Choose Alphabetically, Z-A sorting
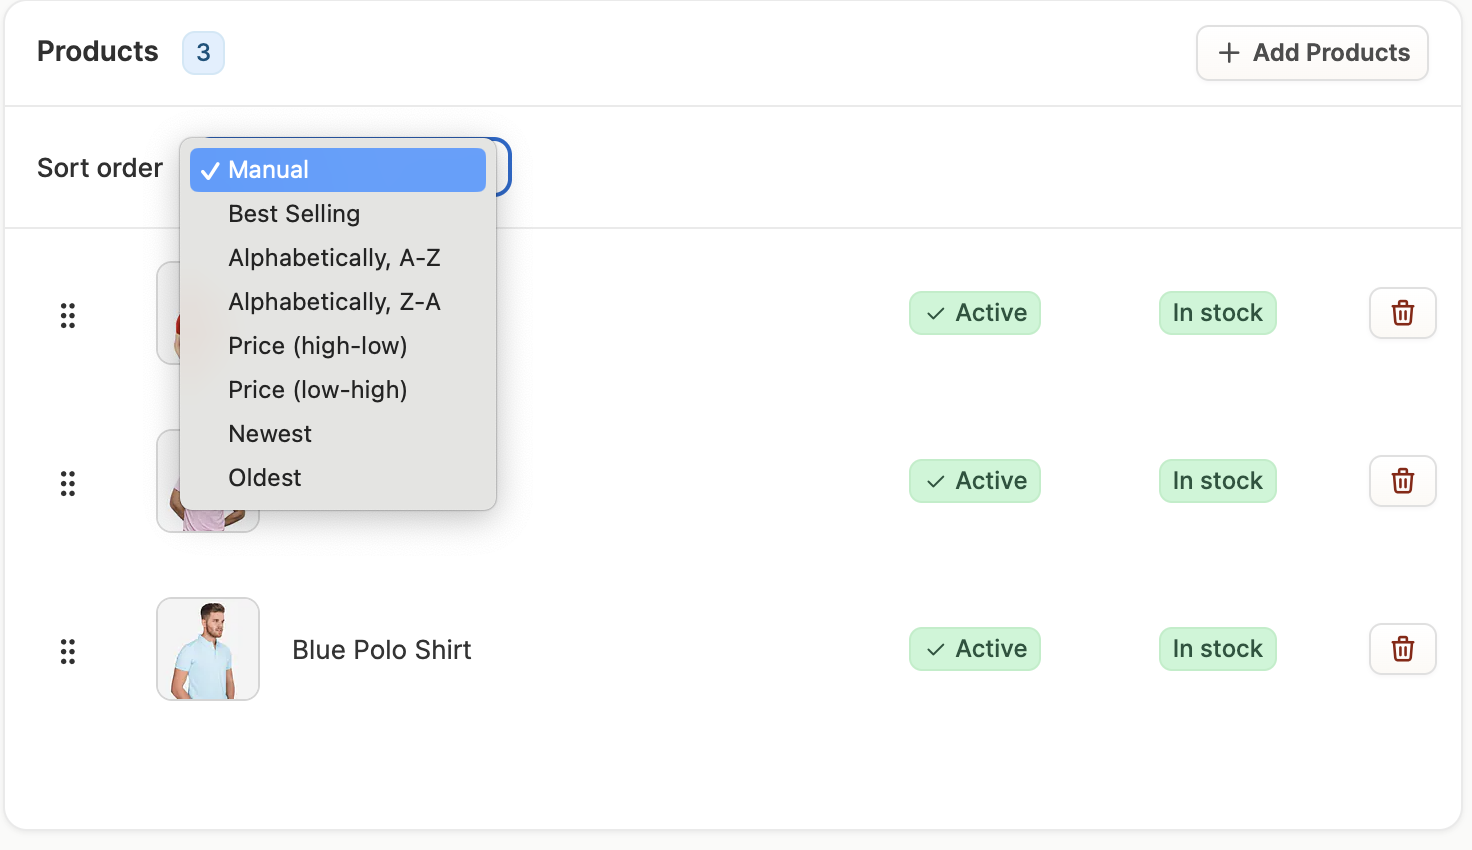Viewport: 1472px width, 850px height. click(x=334, y=302)
